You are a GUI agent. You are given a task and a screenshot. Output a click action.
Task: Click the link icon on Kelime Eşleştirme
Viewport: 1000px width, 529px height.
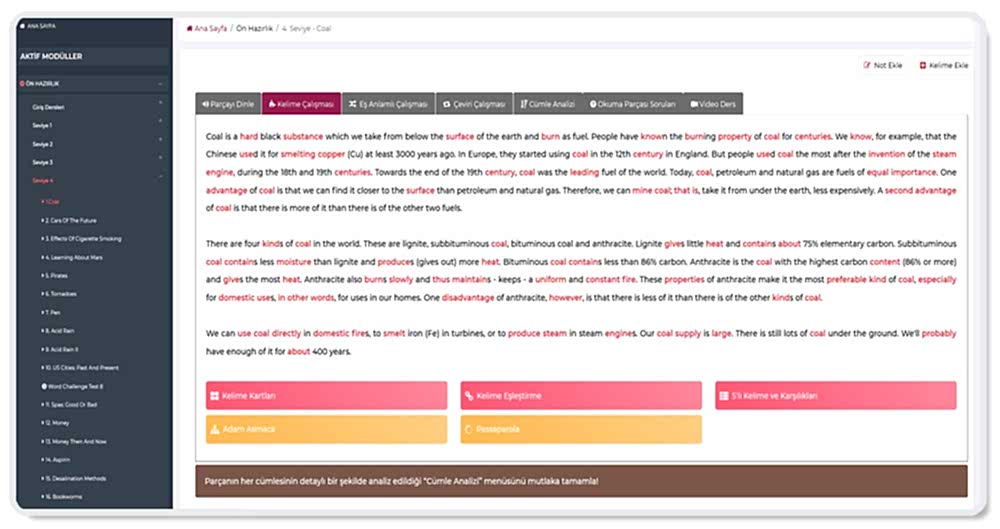coord(469,396)
